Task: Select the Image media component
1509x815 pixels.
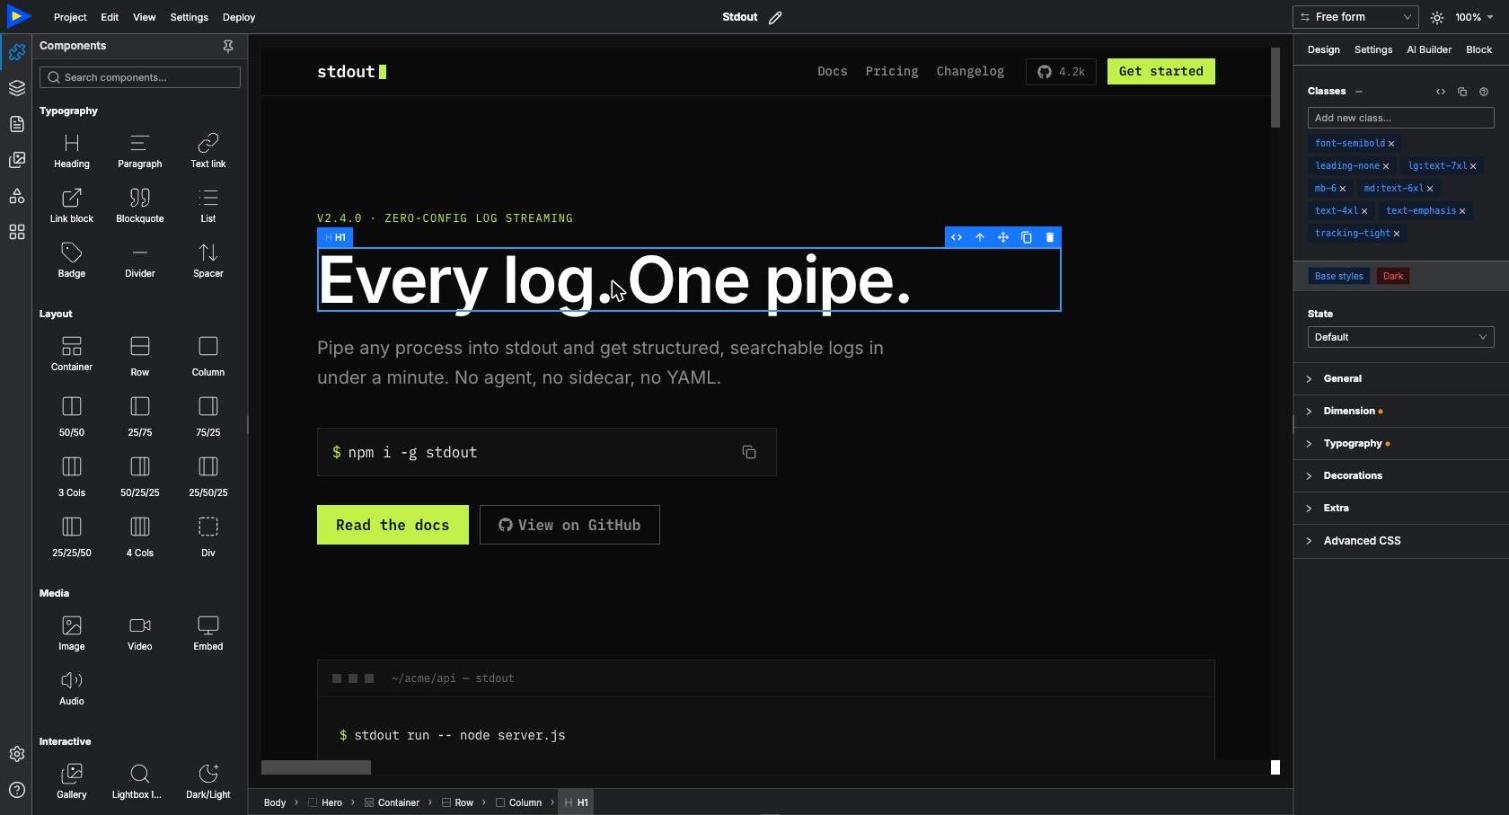Action: (x=72, y=633)
